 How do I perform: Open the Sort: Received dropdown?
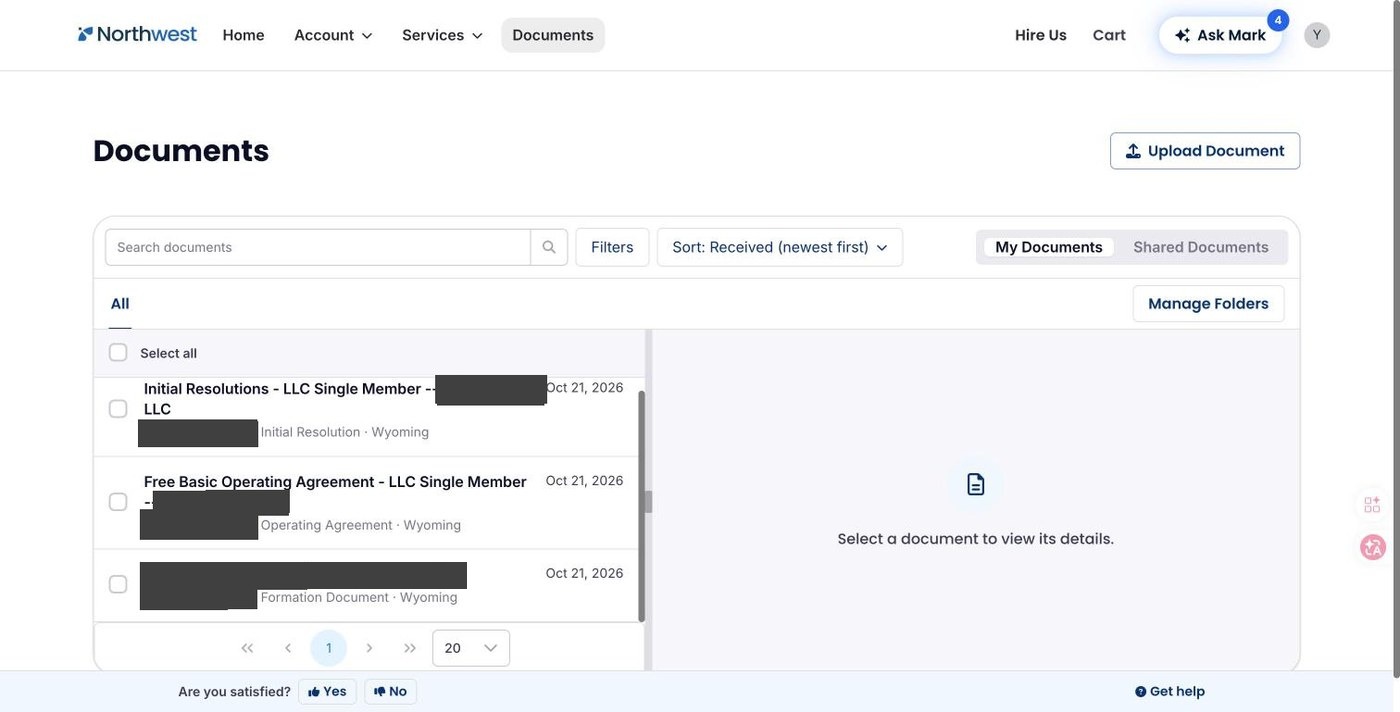click(780, 247)
